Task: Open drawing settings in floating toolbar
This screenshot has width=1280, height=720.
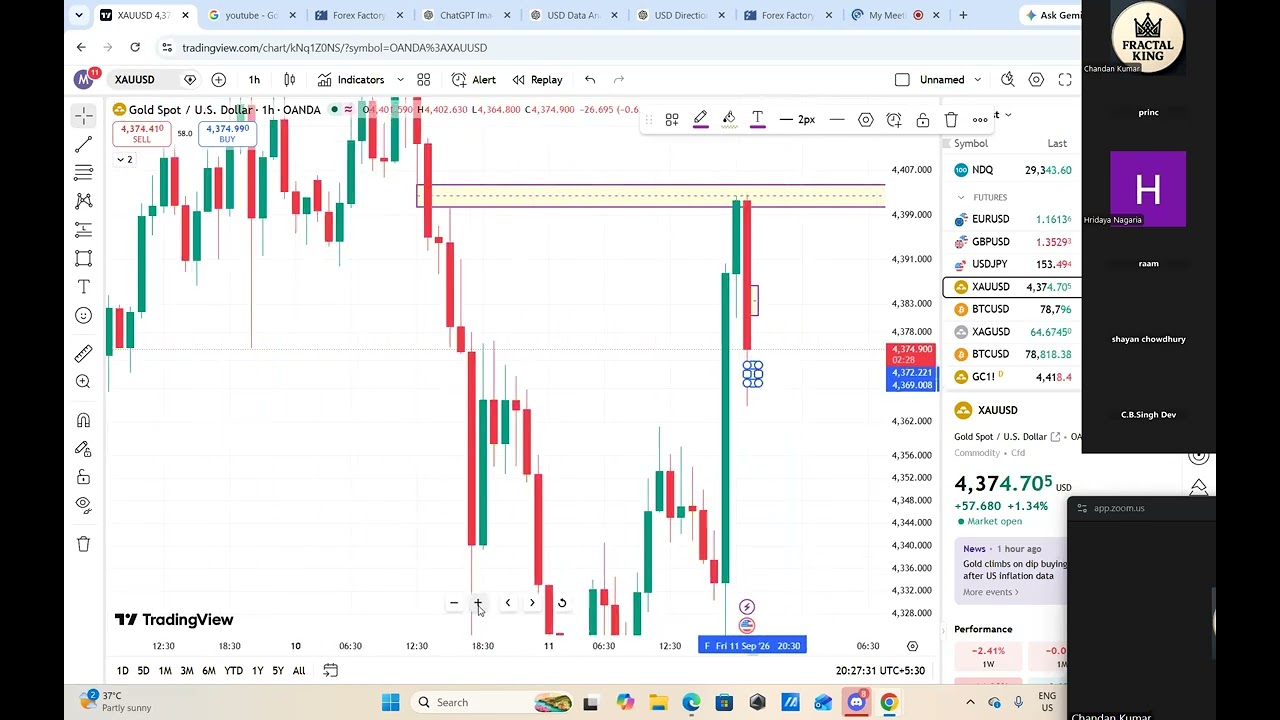Action: tap(866, 120)
